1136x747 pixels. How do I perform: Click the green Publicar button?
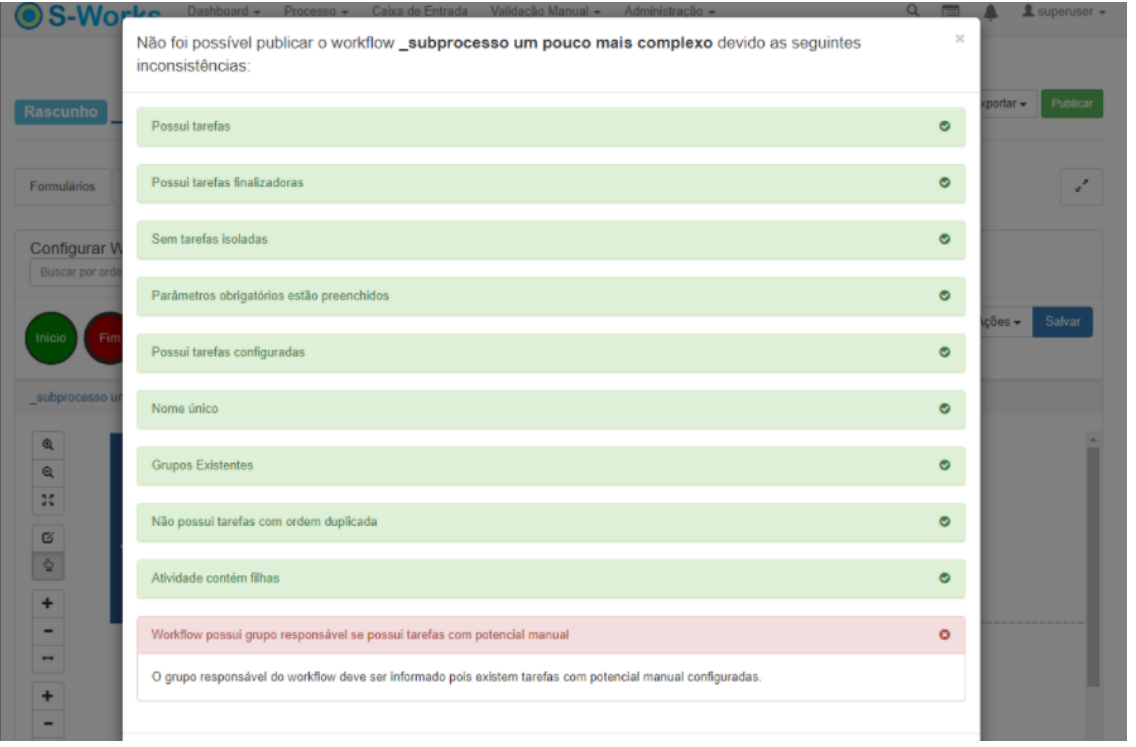tap(1071, 104)
